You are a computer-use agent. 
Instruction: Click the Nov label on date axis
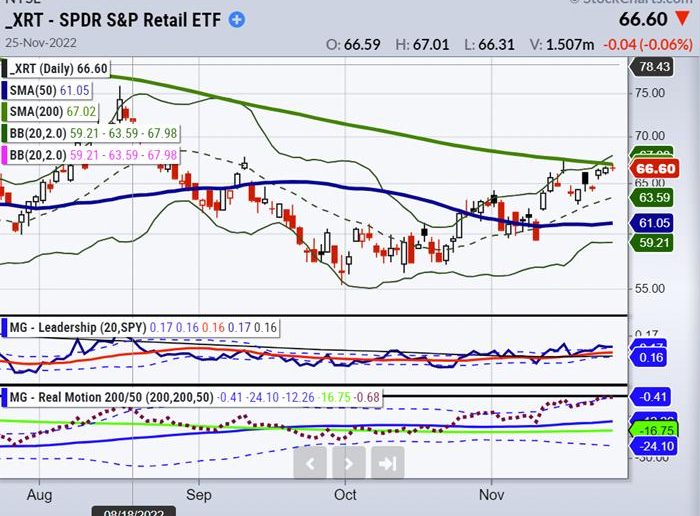pyautogui.click(x=492, y=495)
